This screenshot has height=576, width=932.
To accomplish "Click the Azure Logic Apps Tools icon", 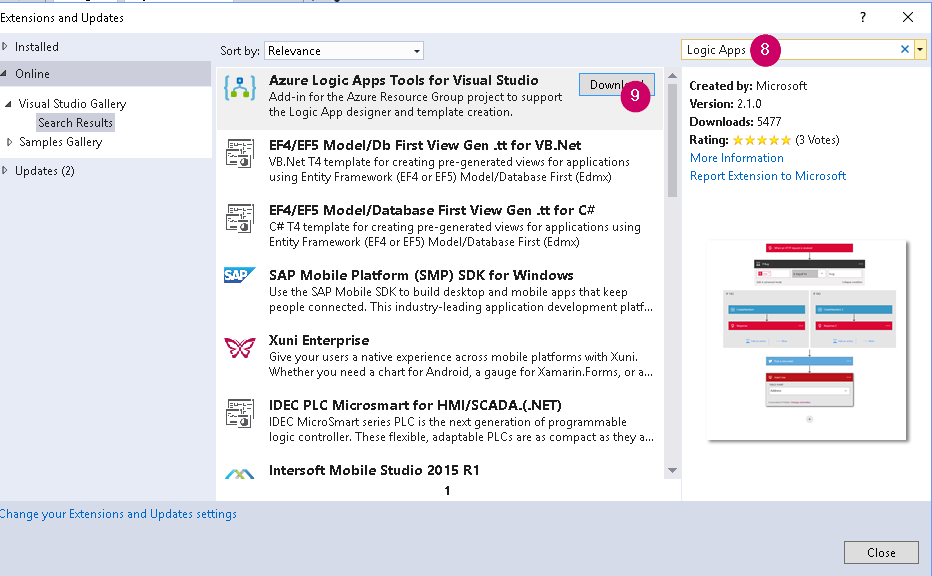I will pyautogui.click(x=240, y=88).
